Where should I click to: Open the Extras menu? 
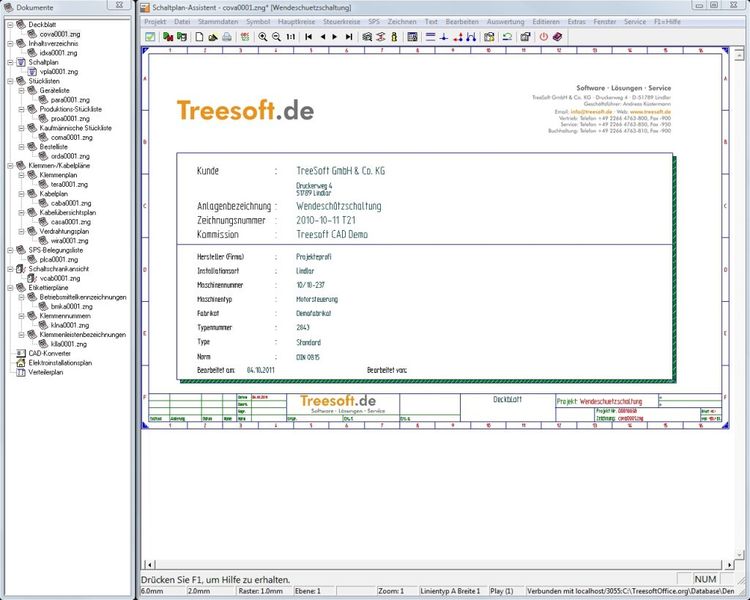tap(576, 22)
